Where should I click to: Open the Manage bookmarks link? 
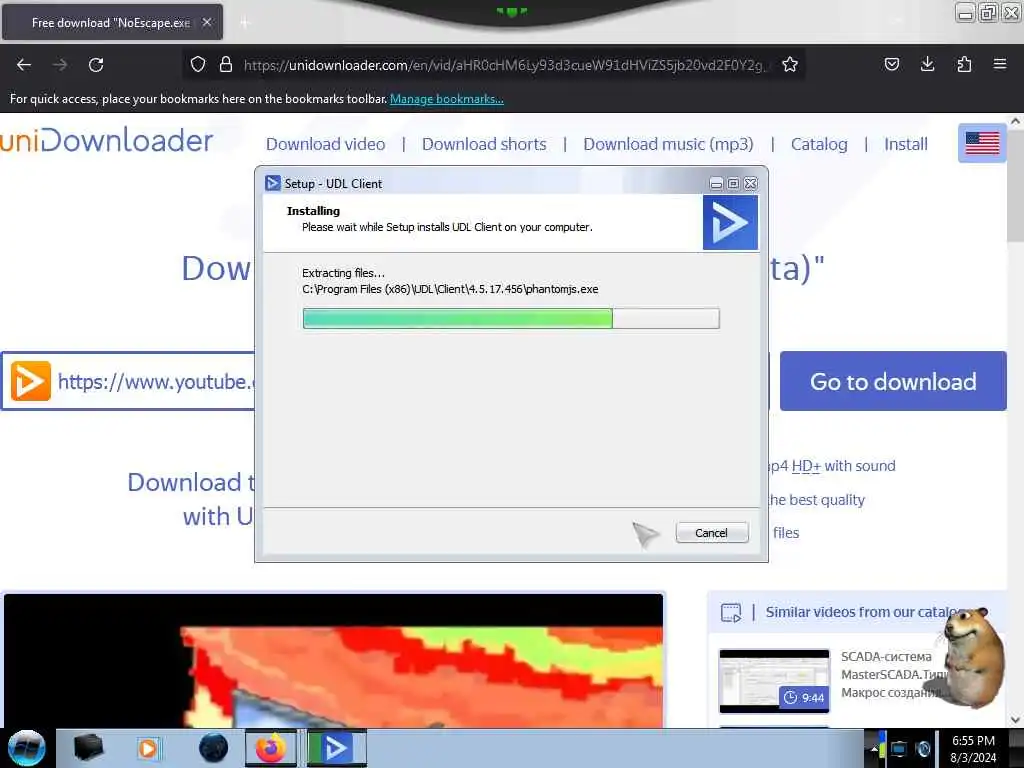pos(447,99)
